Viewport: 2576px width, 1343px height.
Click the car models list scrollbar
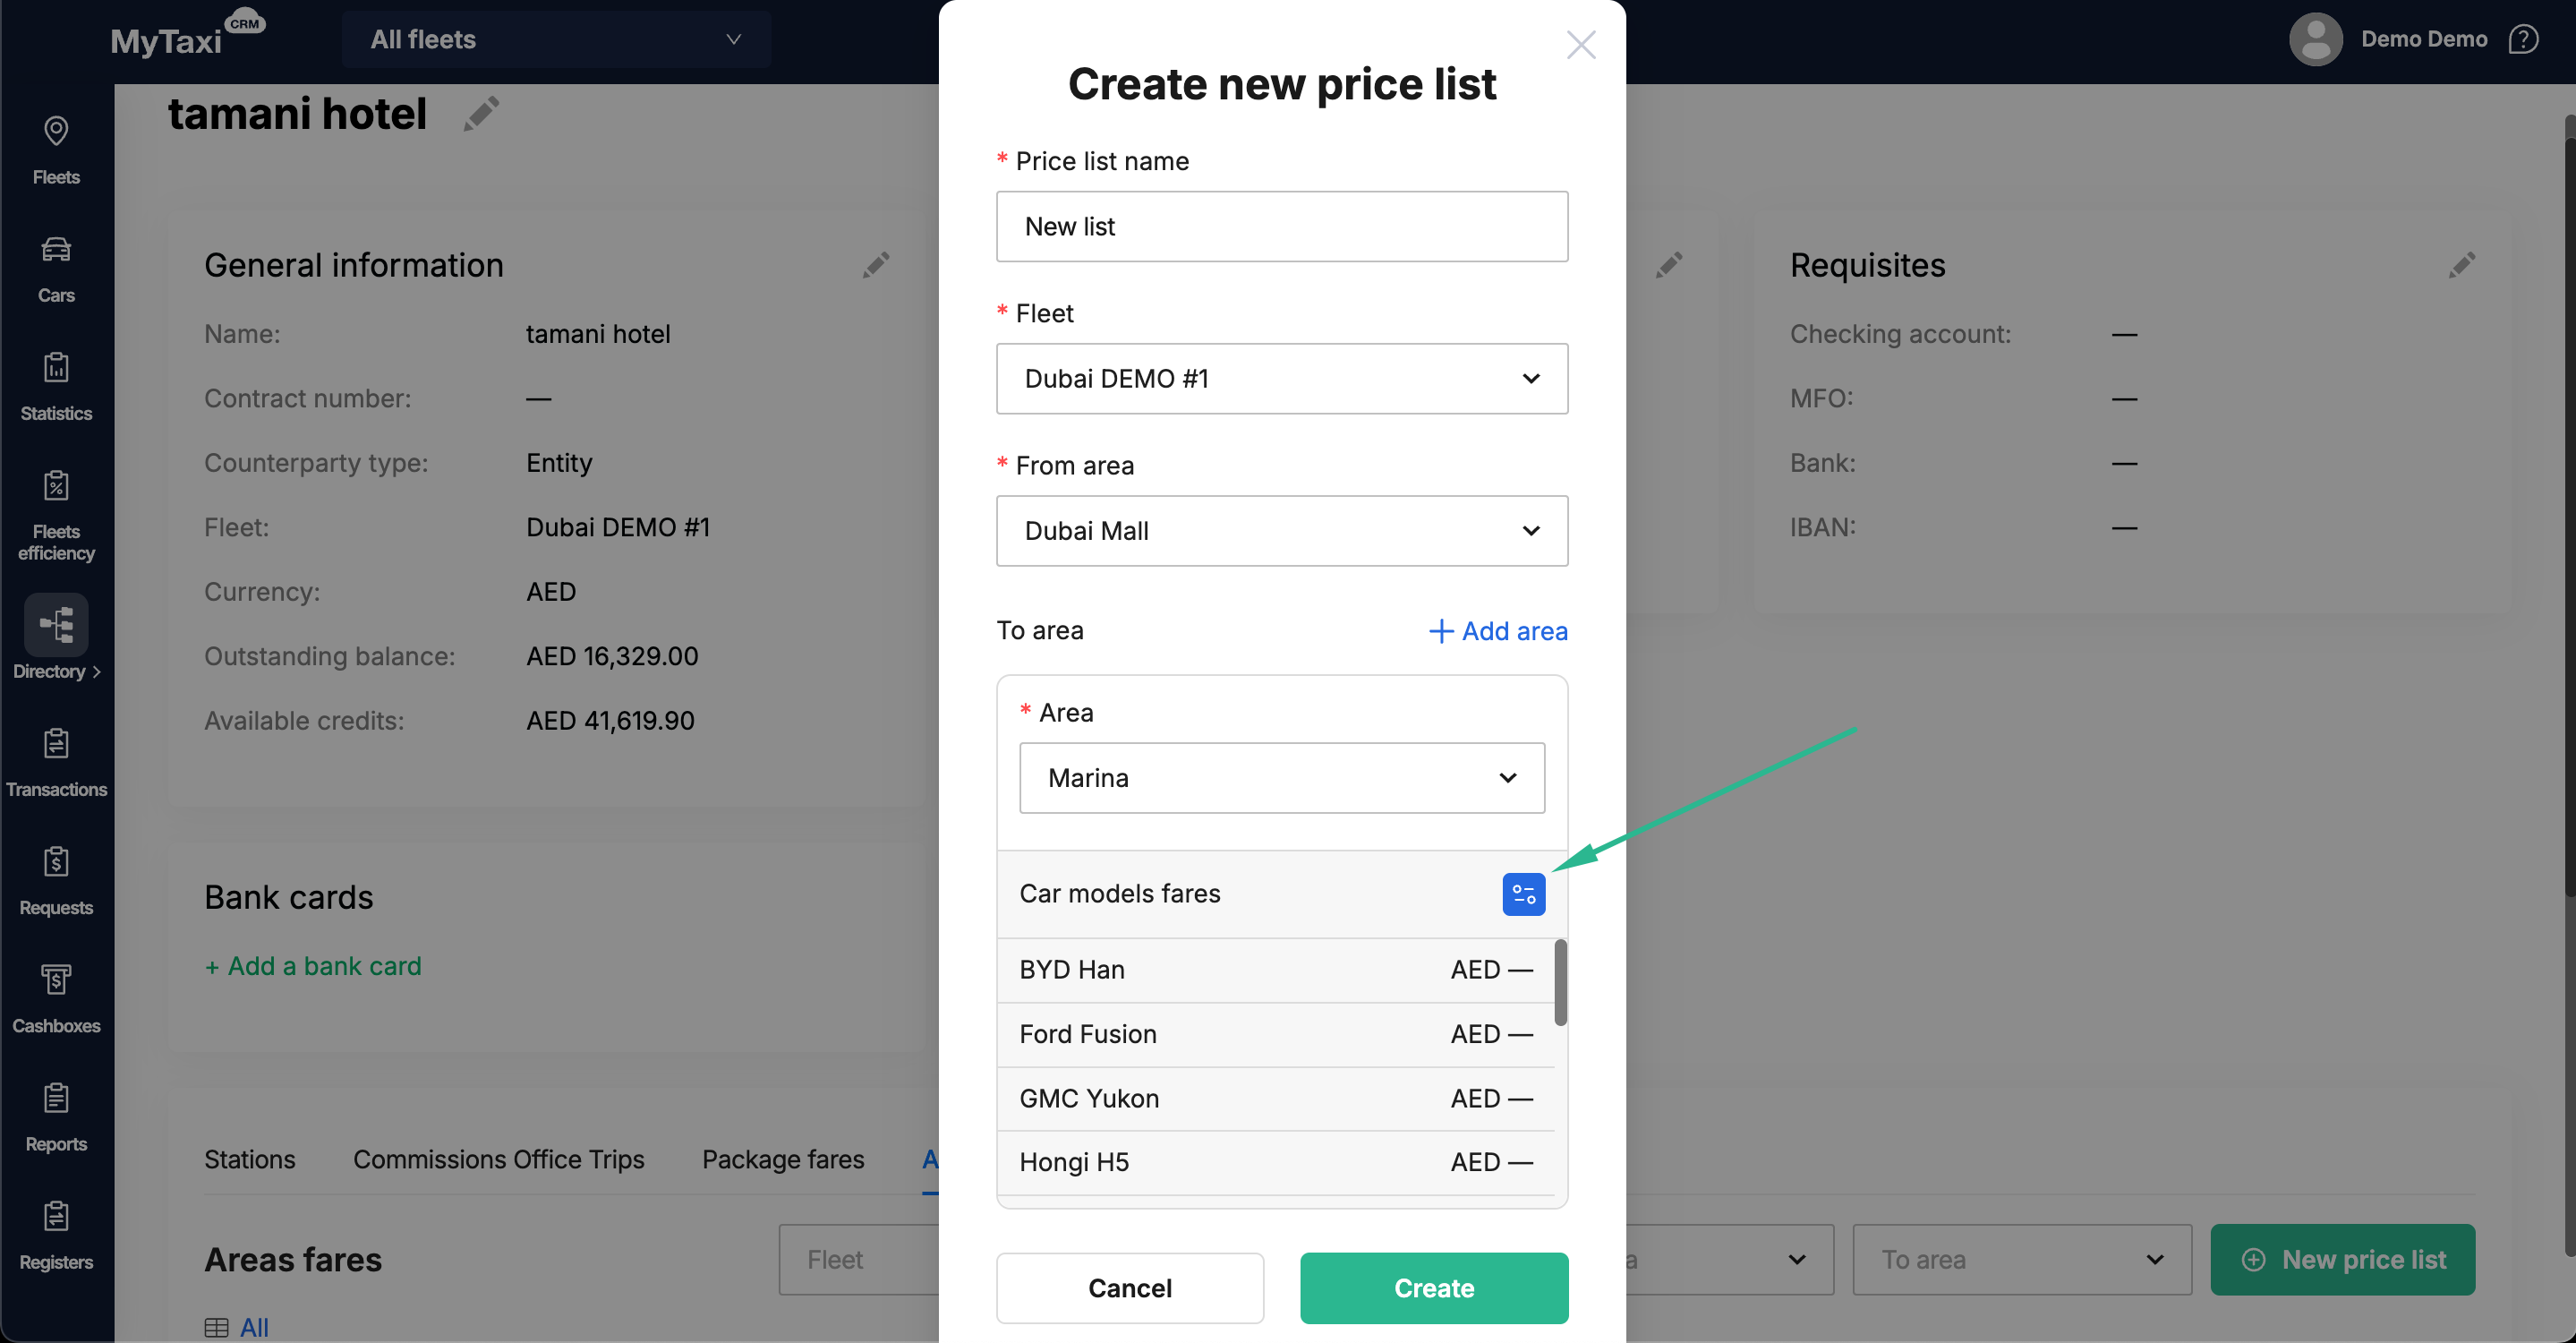click(1560, 982)
